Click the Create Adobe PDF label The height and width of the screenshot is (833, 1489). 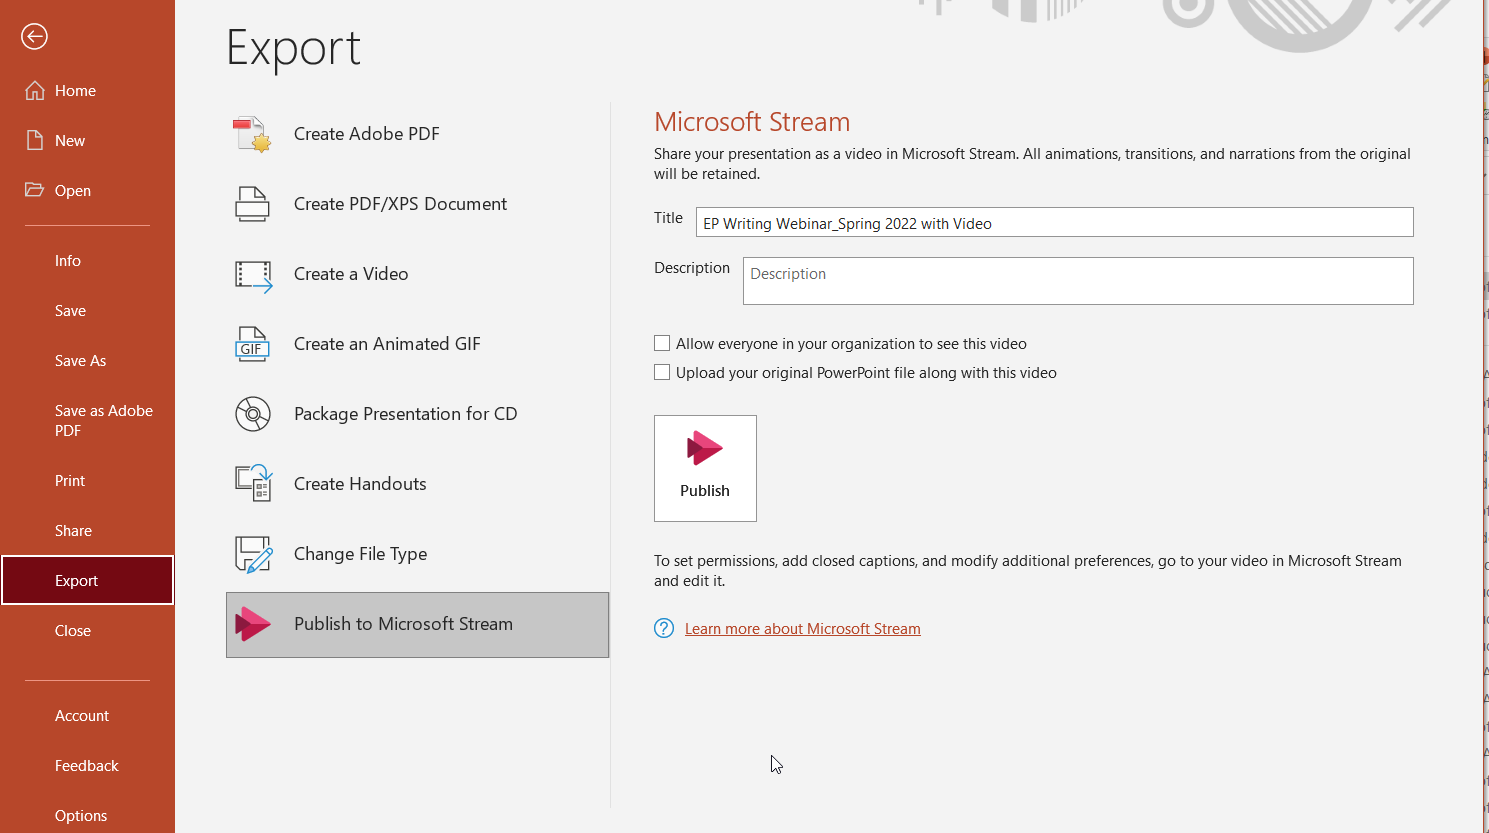(367, 134)
